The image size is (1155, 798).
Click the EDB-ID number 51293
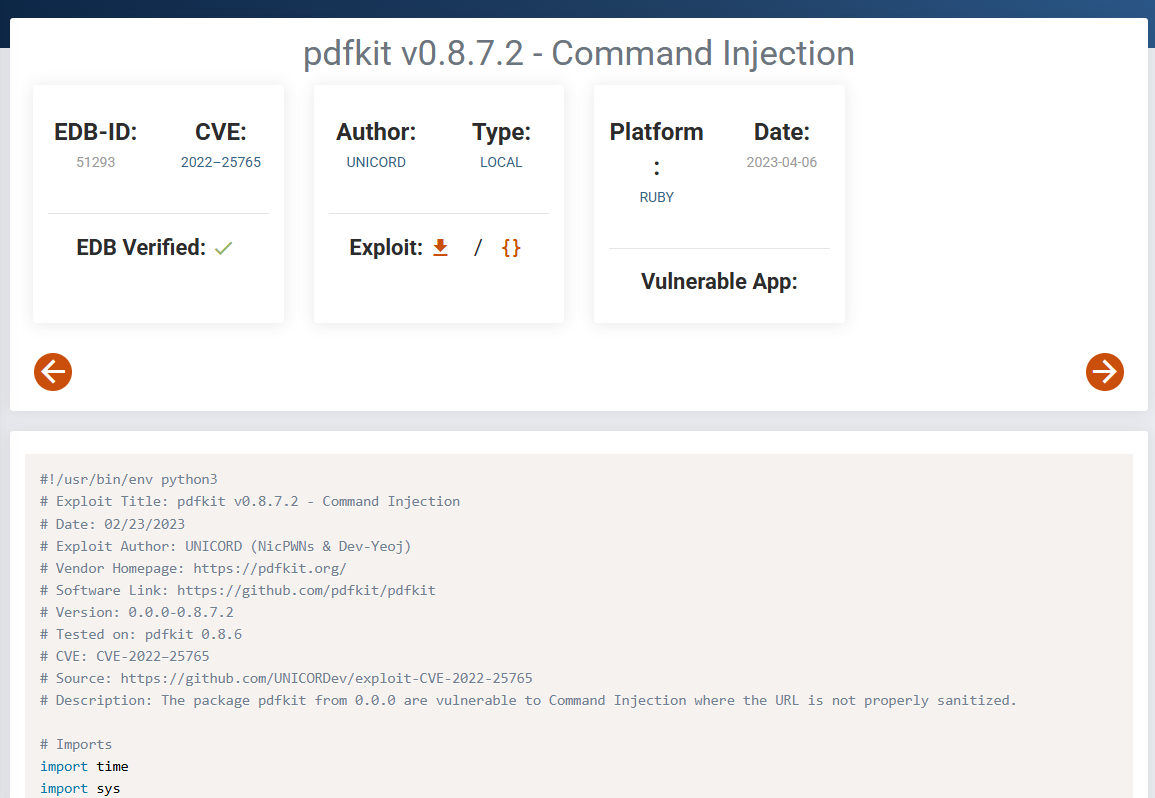click(x=96, y=162)
